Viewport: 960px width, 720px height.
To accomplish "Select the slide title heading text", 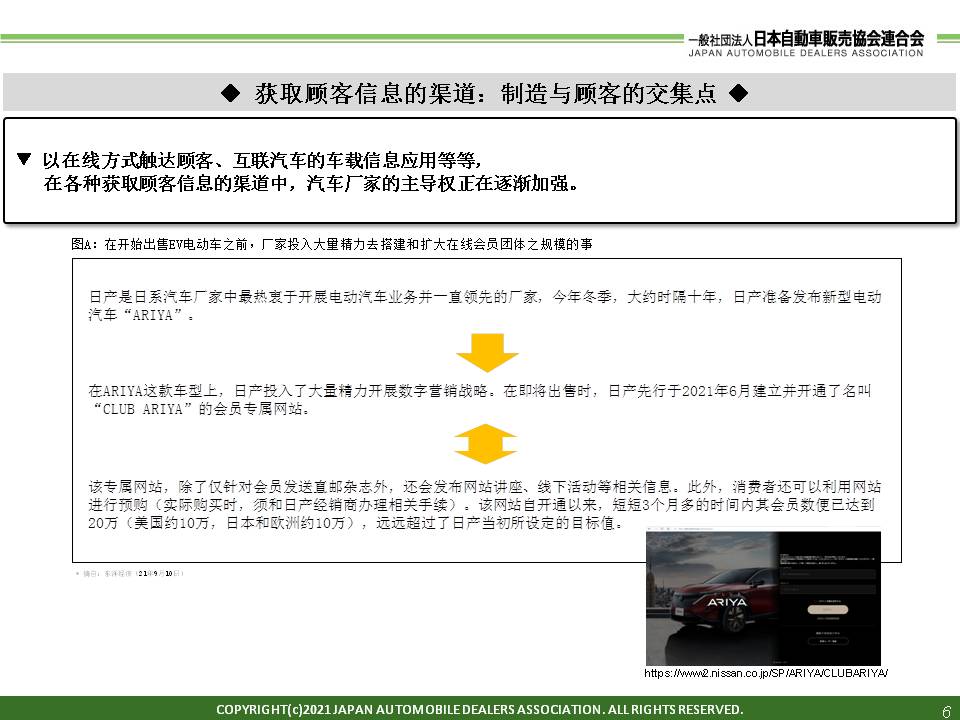I will 484,94.
